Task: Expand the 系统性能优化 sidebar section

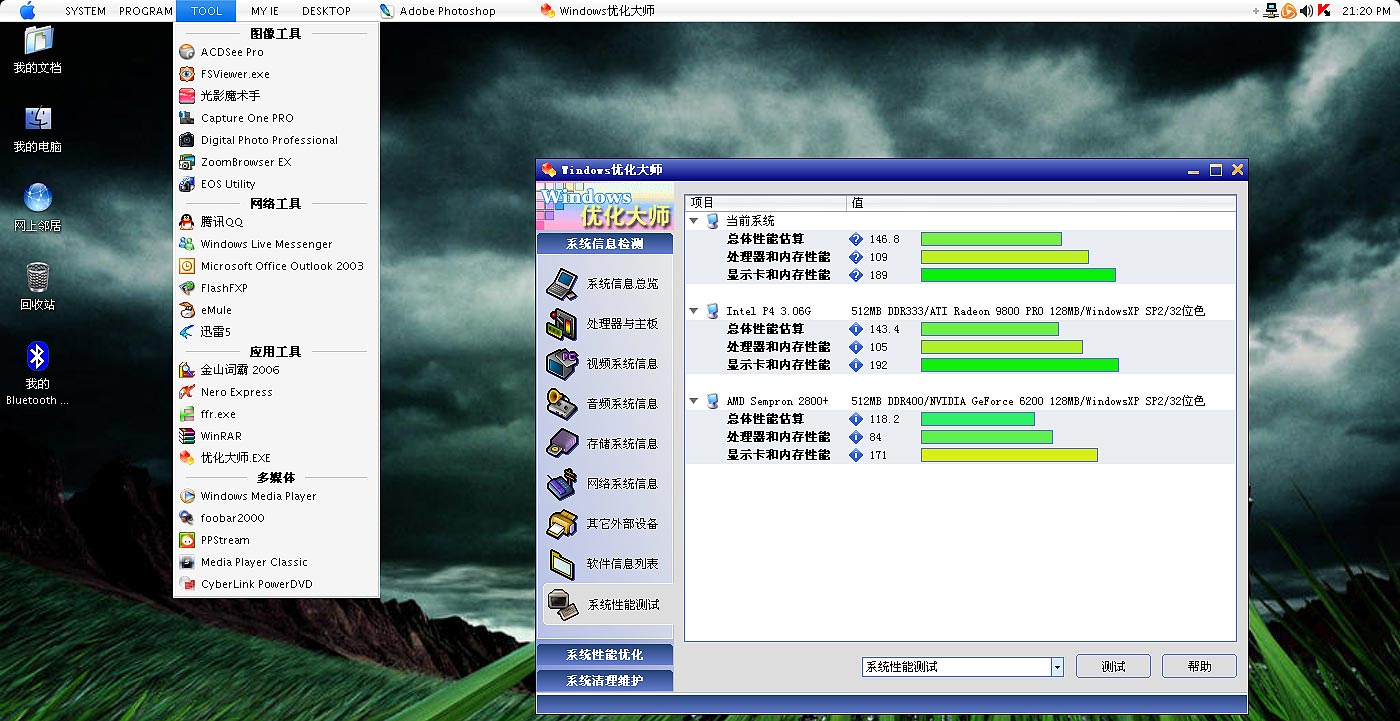Action: tap(605, 655)
